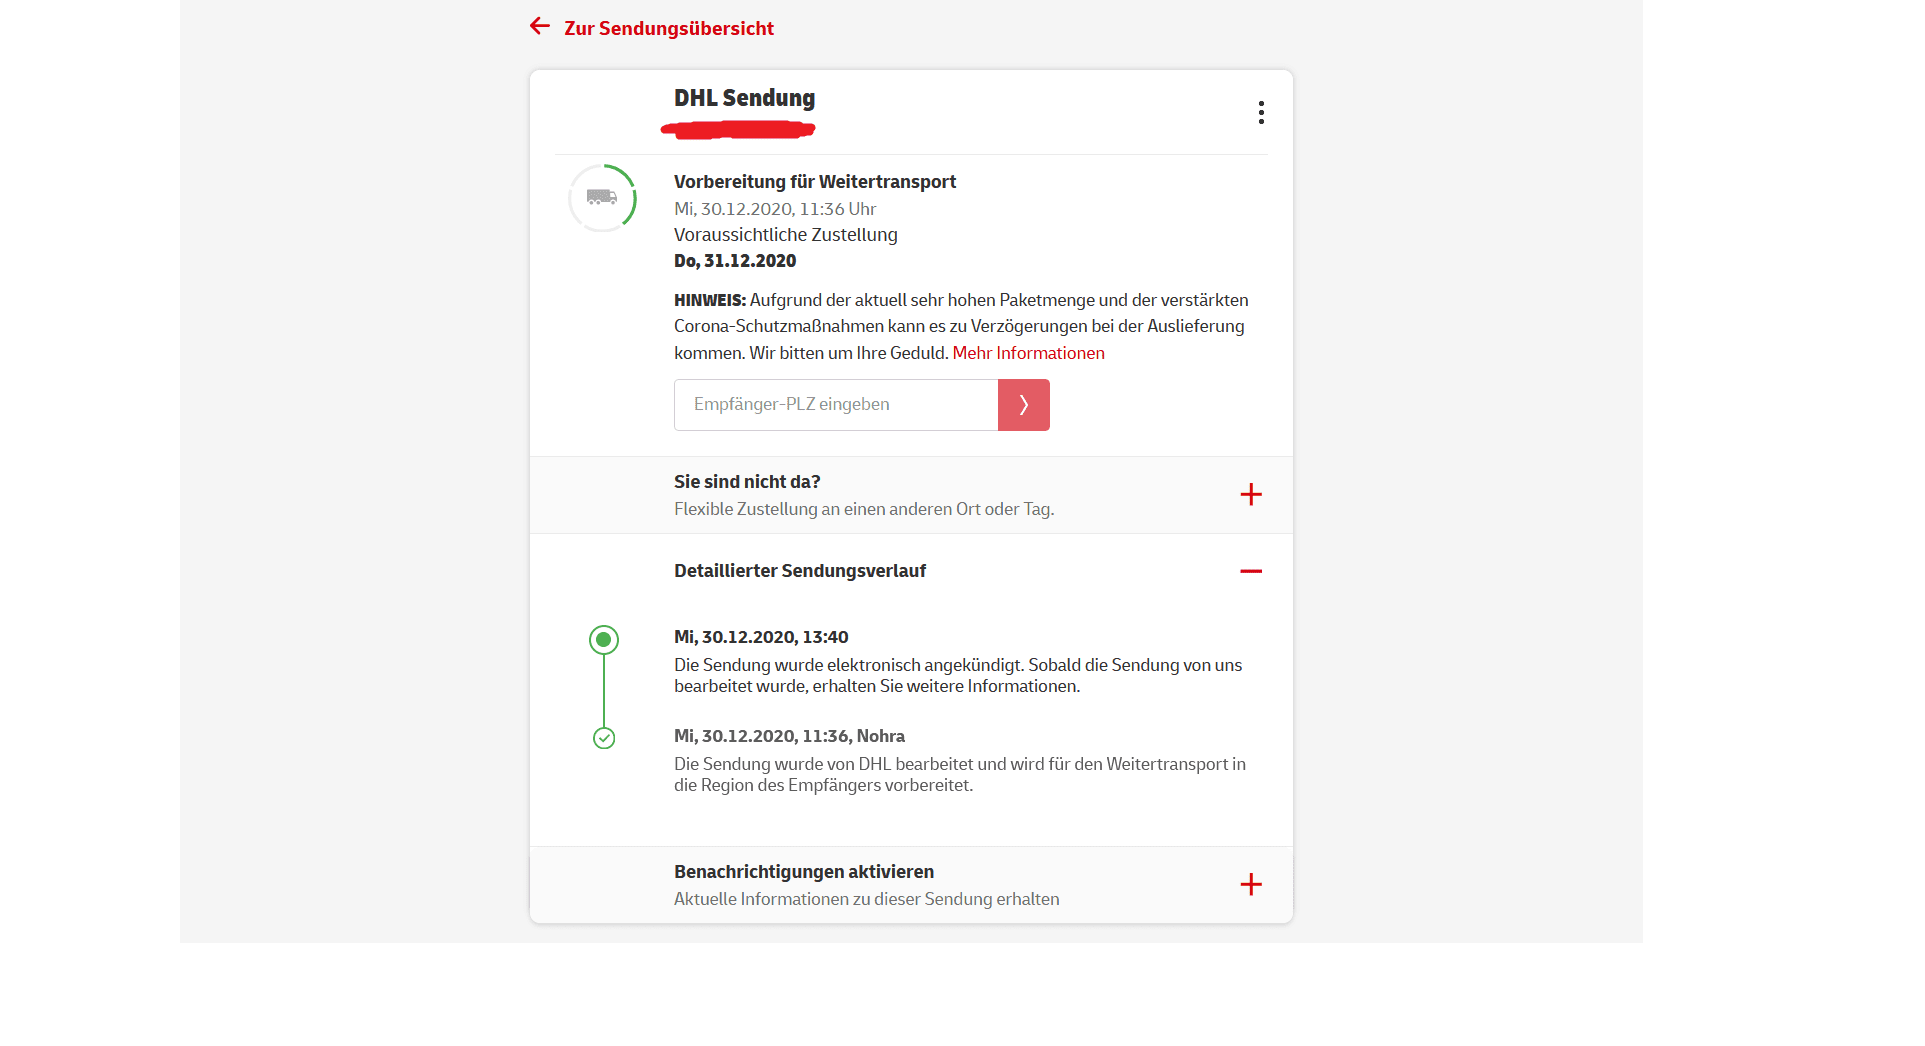1925x1046 pixels.
Task: Select the HINWEIS label text
Action: 710,300
